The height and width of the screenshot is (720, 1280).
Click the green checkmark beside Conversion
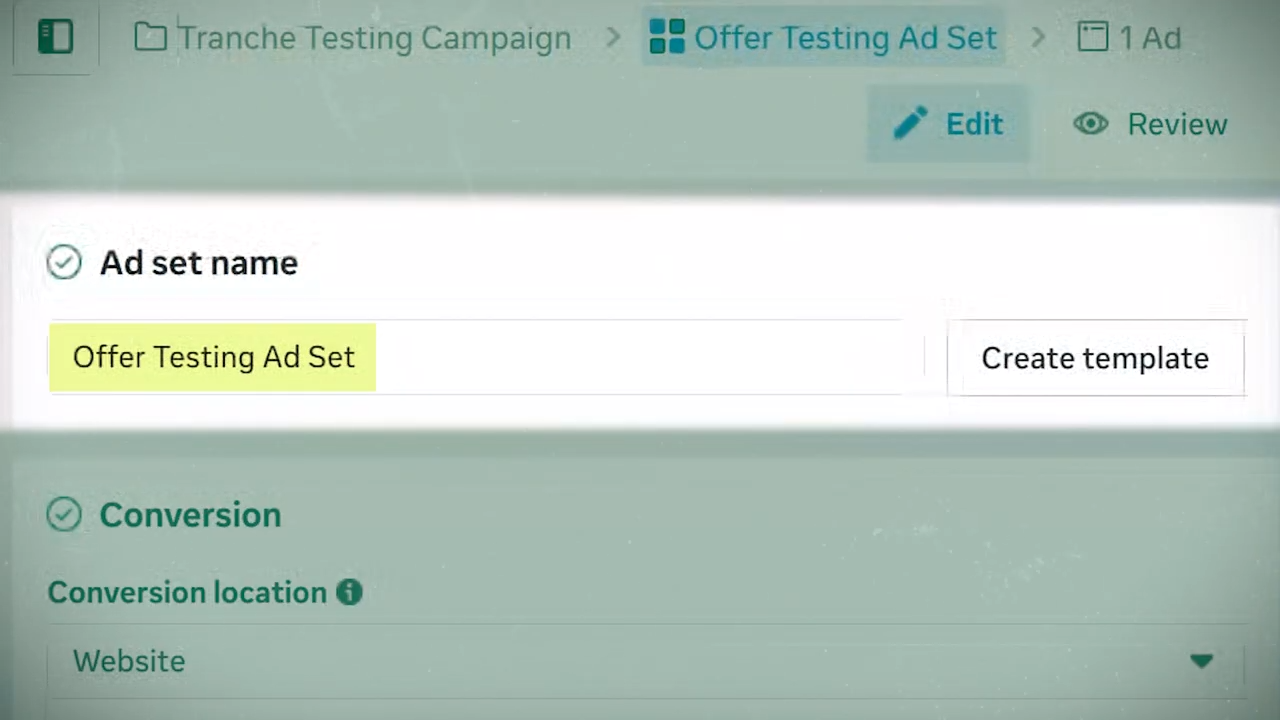point(63,514)
